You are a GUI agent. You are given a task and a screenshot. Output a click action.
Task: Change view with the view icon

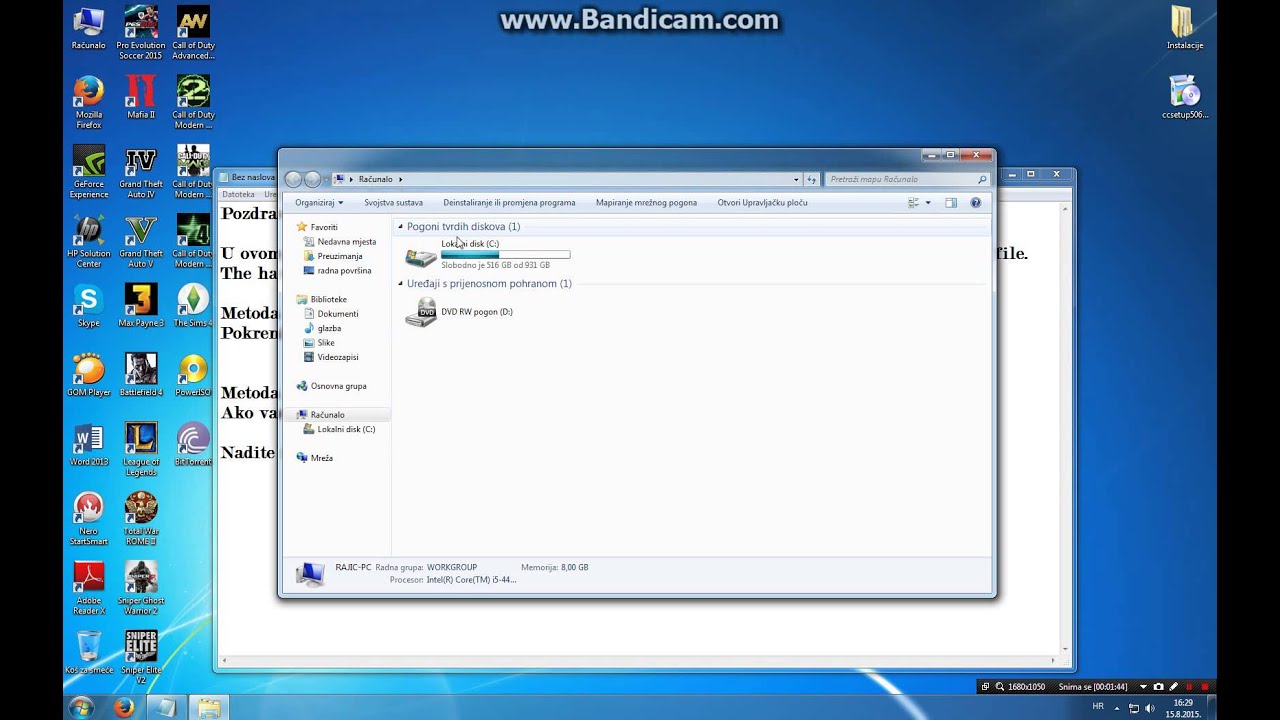(x=913, y=202)
